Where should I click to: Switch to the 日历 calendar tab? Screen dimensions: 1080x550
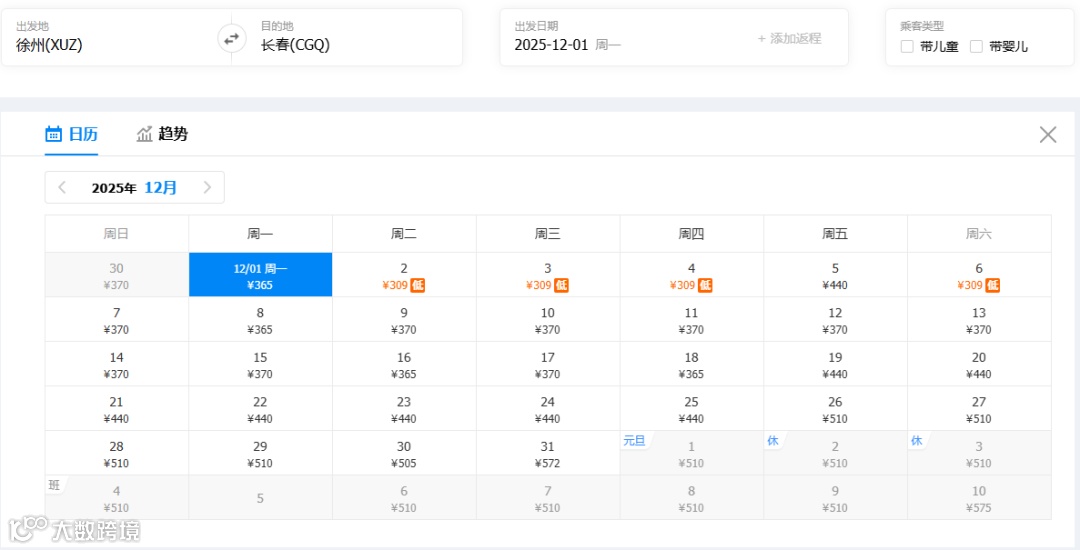(x=72, y=134)
